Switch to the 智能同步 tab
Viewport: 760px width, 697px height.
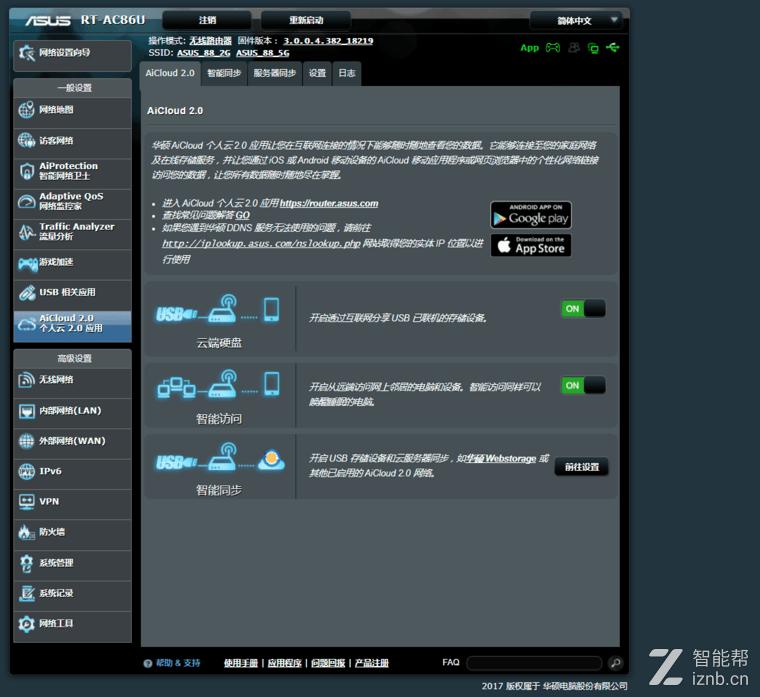[223, 73]
